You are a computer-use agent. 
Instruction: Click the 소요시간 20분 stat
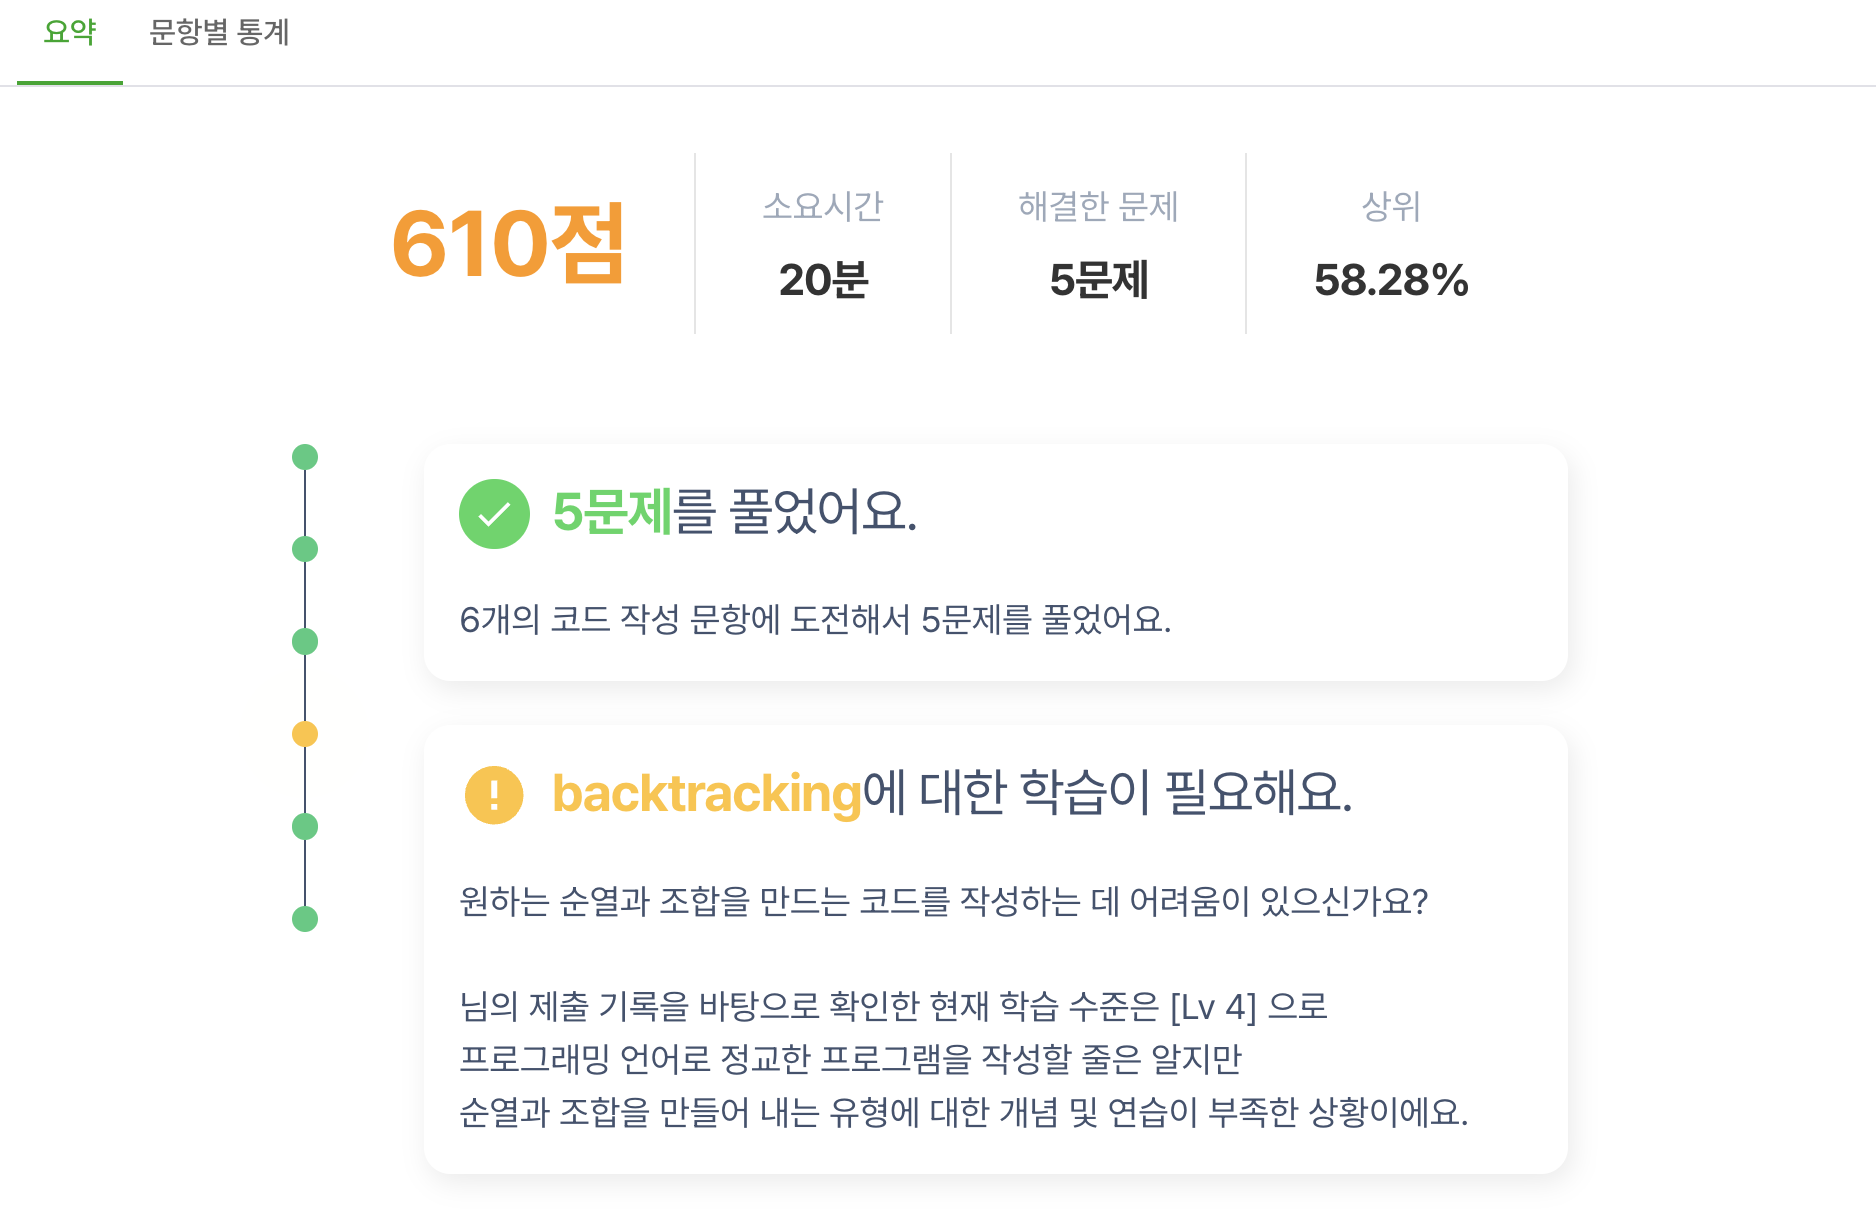coord(823,244)
